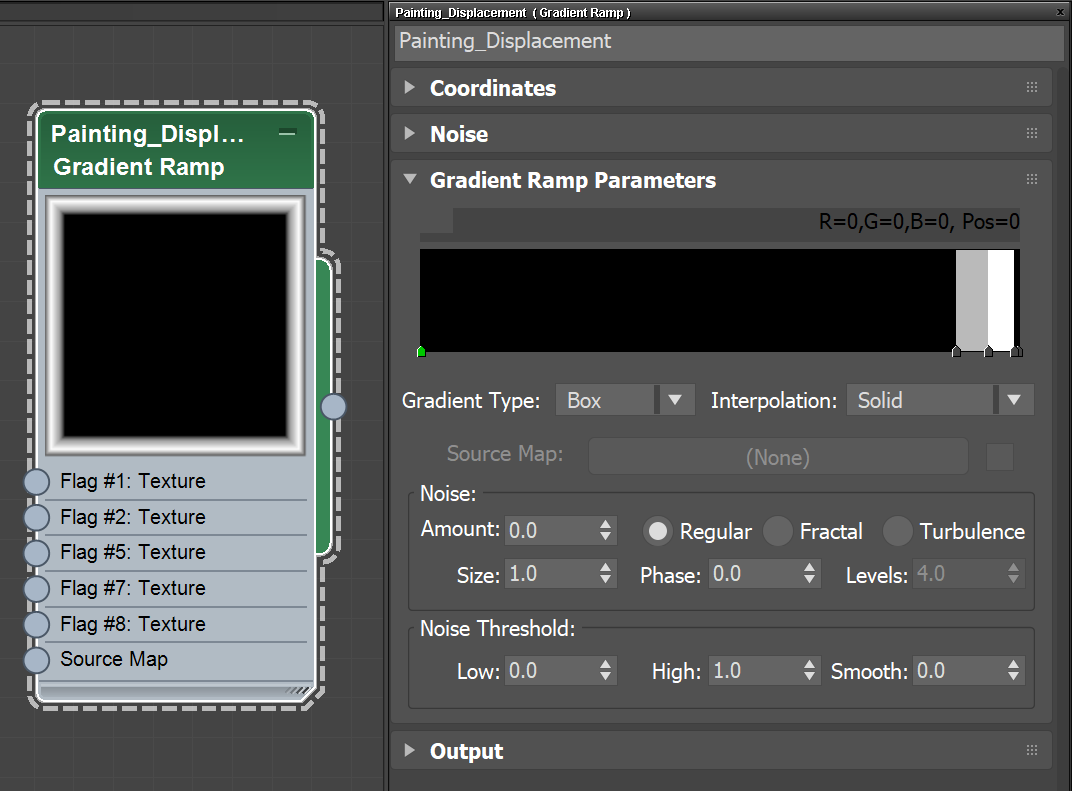Click the Flag #8: Texture input socket
Image resolution: width=1072 pixels, height=791 pixels.
36,623
